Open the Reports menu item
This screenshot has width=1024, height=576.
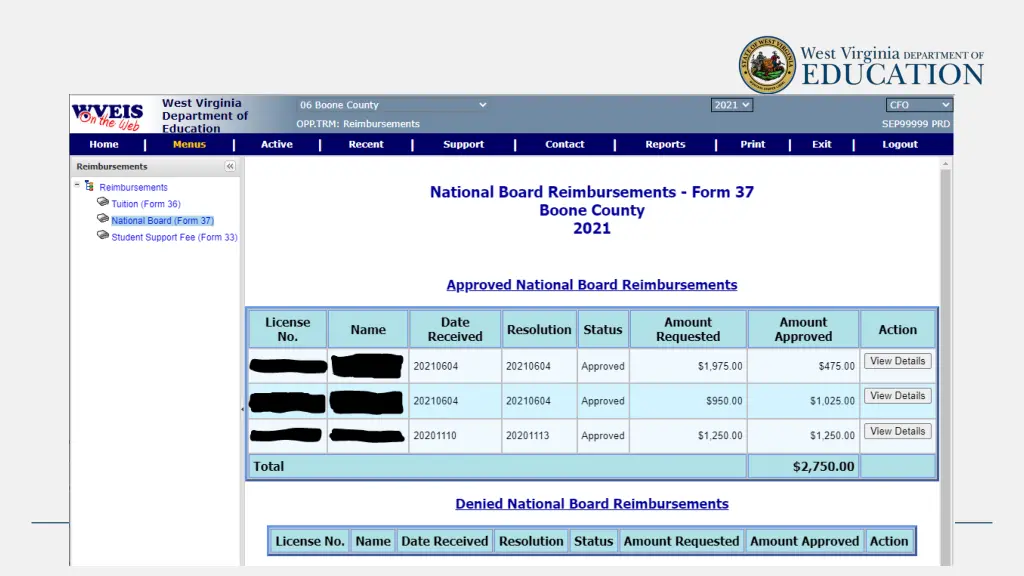(x=665, y=144)
